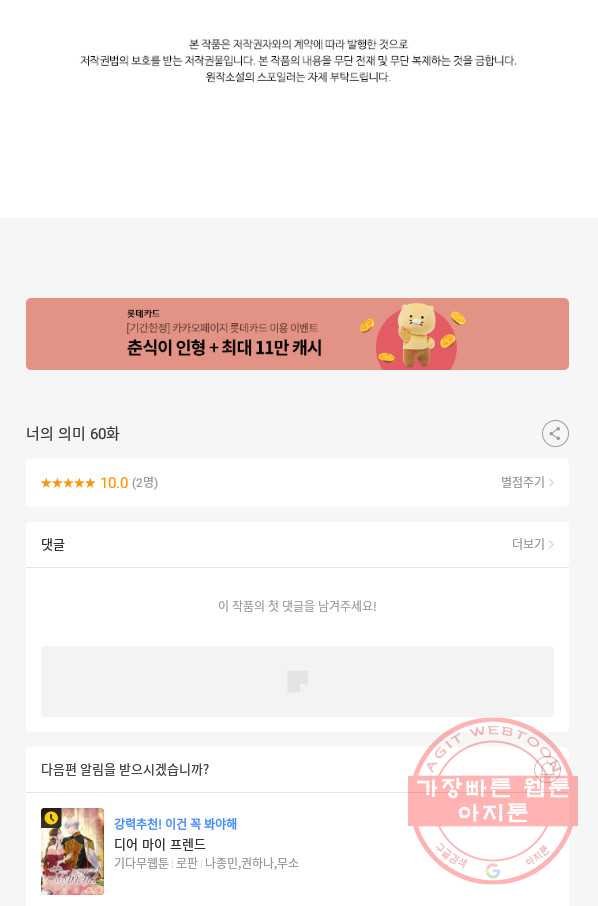
Task: Open the 롯데카드 event banner
Action: (x=297, y=334)
